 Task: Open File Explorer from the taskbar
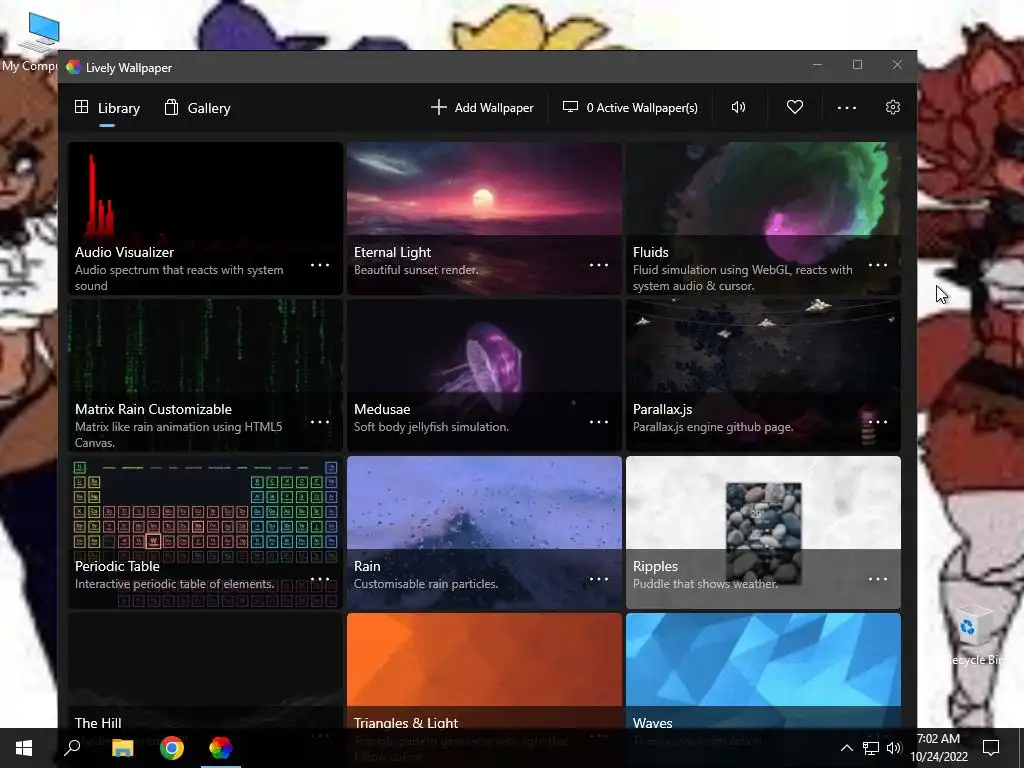tap(122, 748)
